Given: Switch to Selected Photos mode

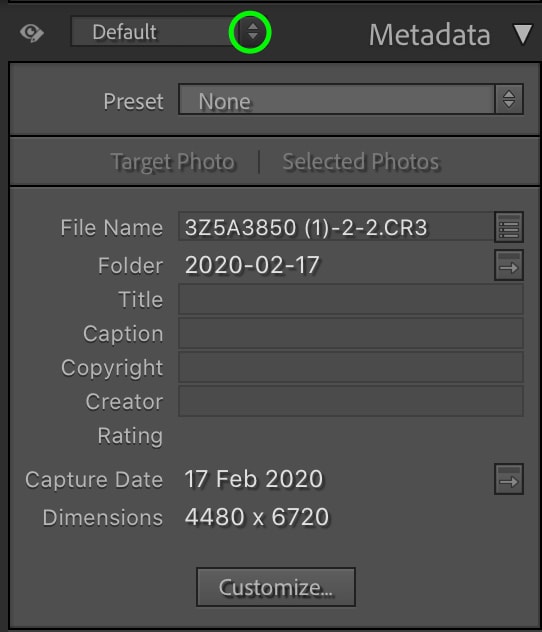Looking at the screenshot, I should (361, 162).
